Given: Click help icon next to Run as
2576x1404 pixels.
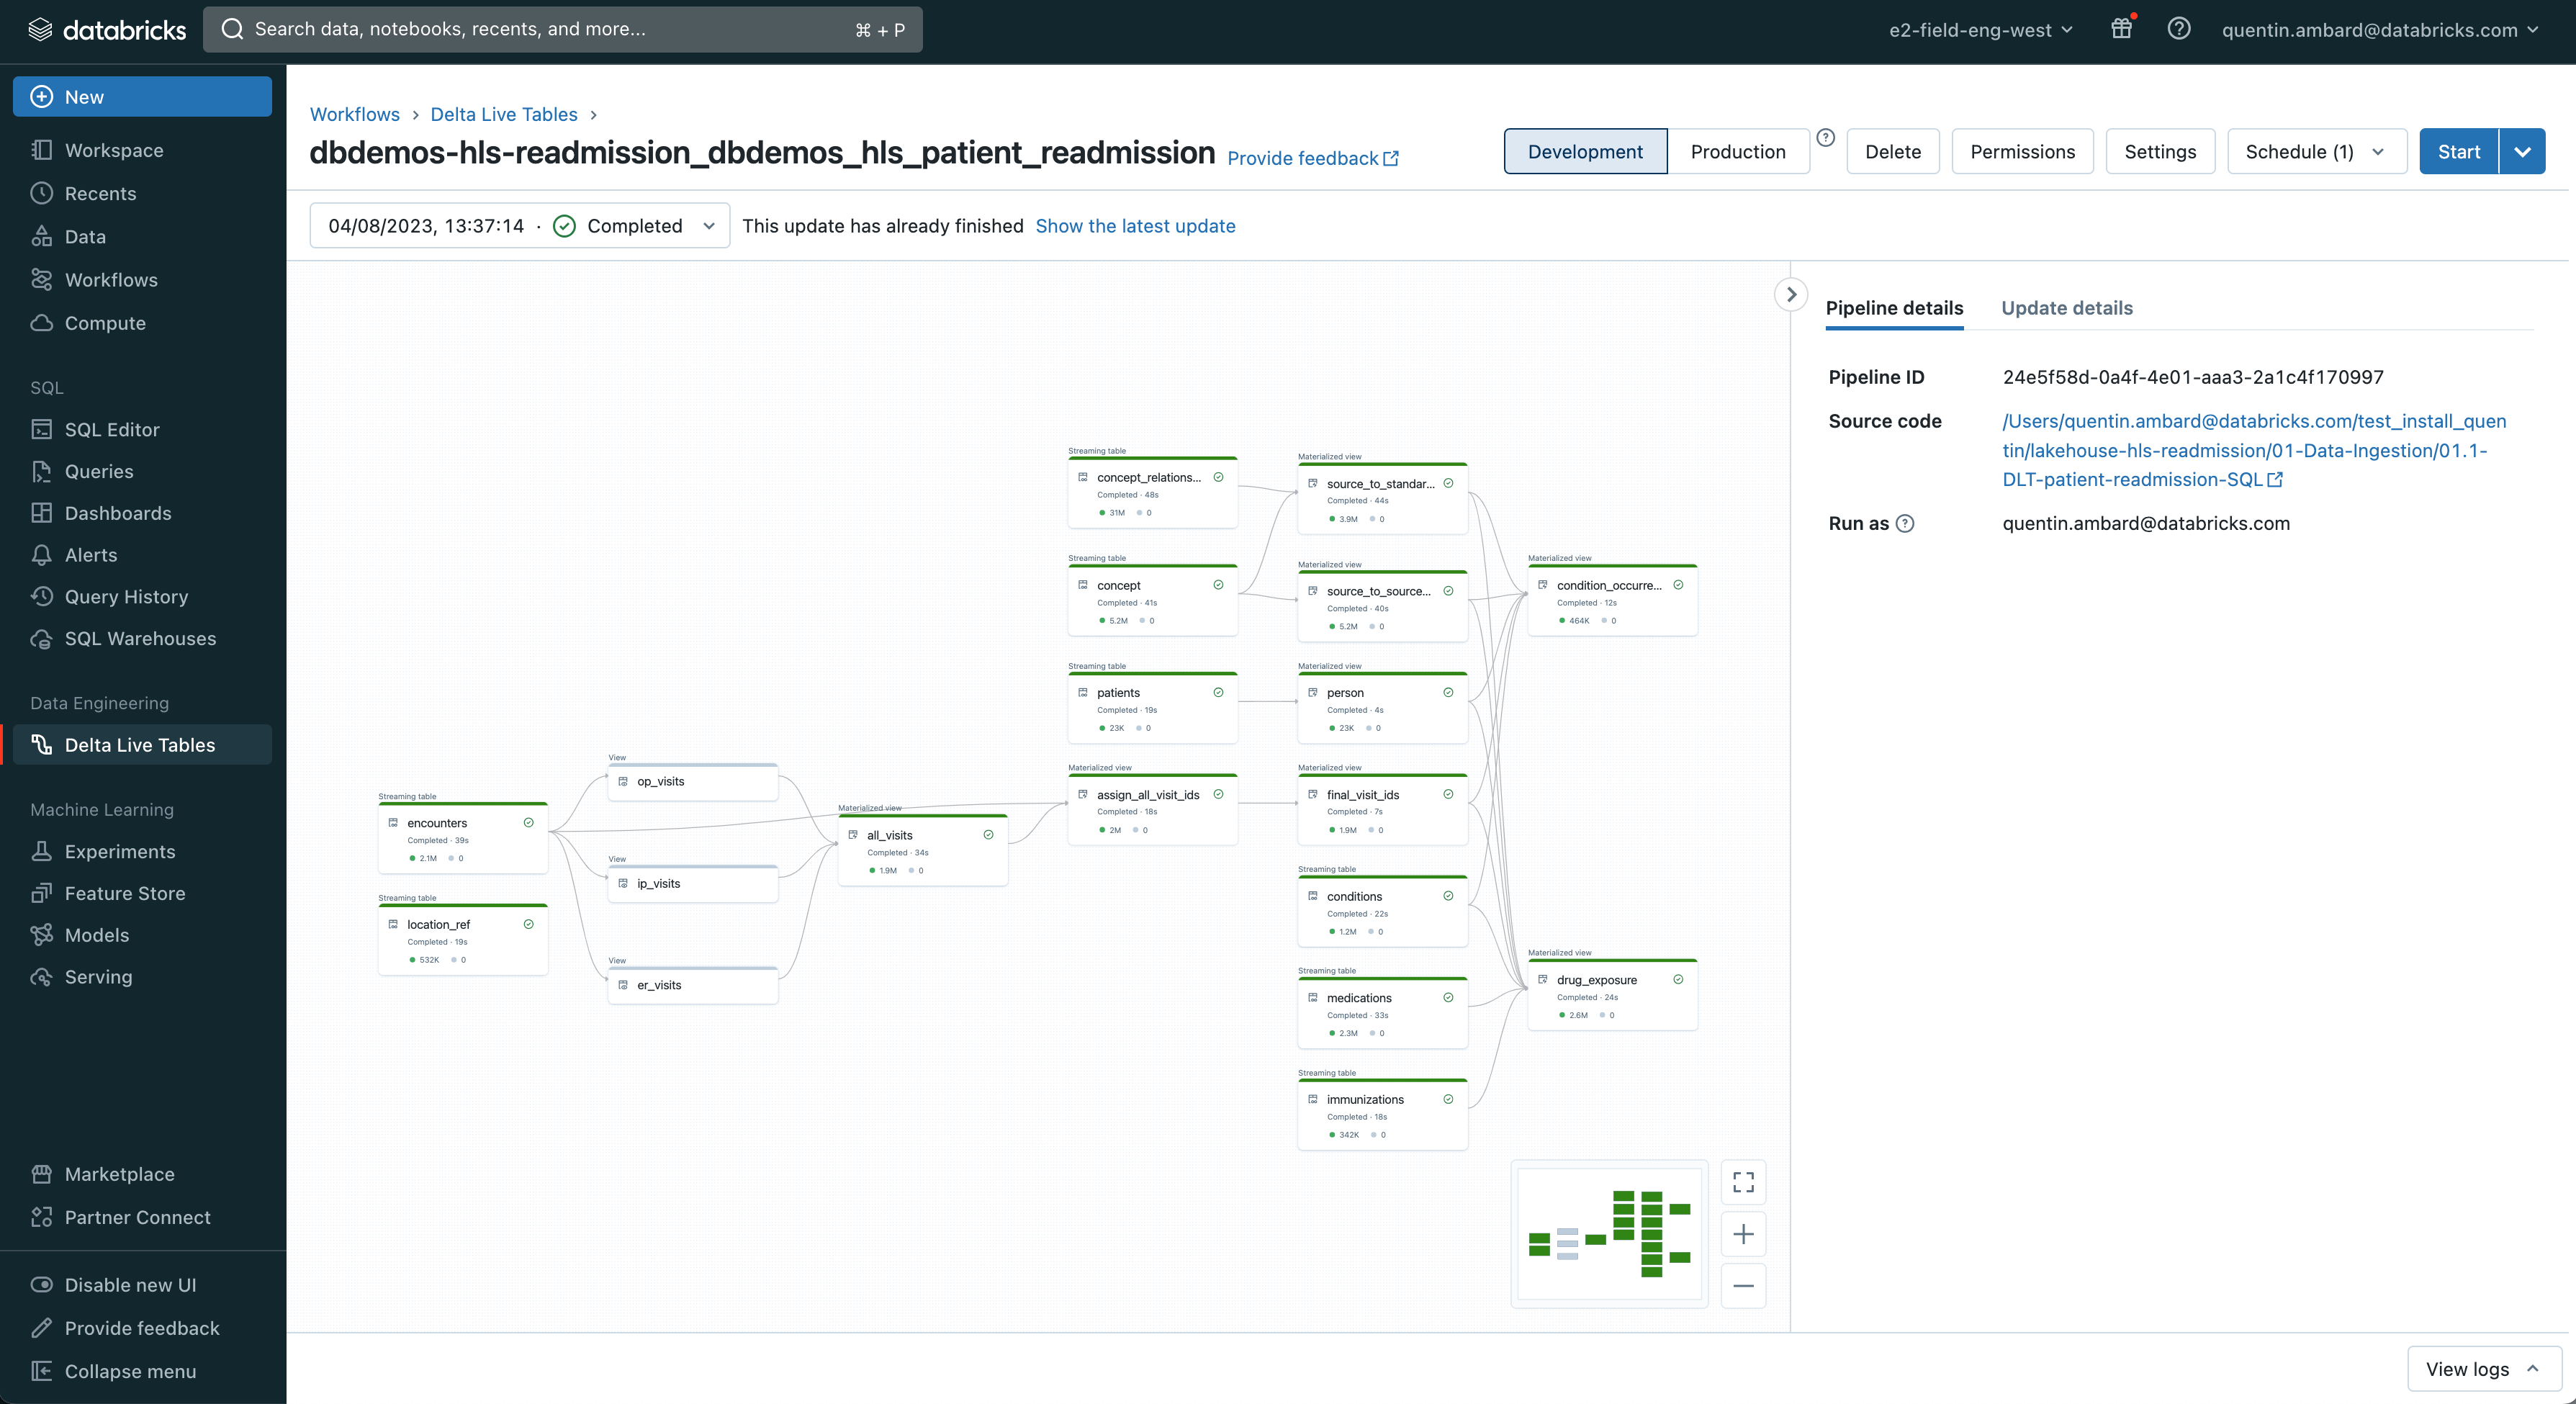Looking at the screenshot, I should tap(1905, 523).
